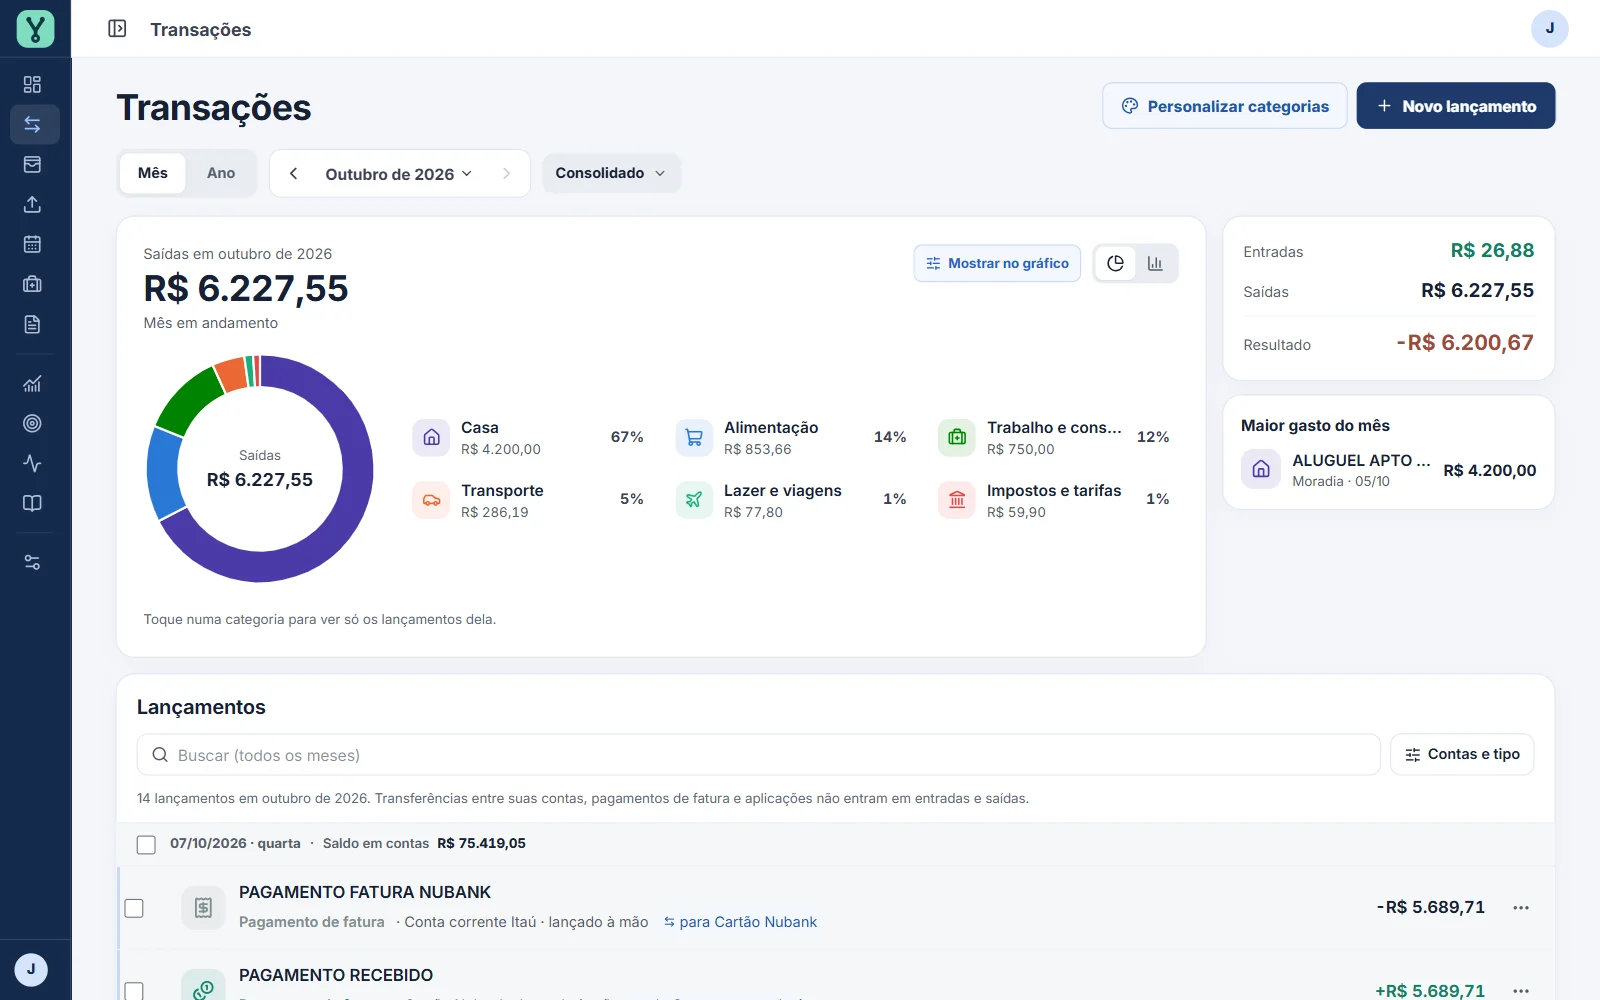Open the growth chart icon in sidebar
Image resolution: width=1600 pixels, height=1000 pixels.
(32, 384)
